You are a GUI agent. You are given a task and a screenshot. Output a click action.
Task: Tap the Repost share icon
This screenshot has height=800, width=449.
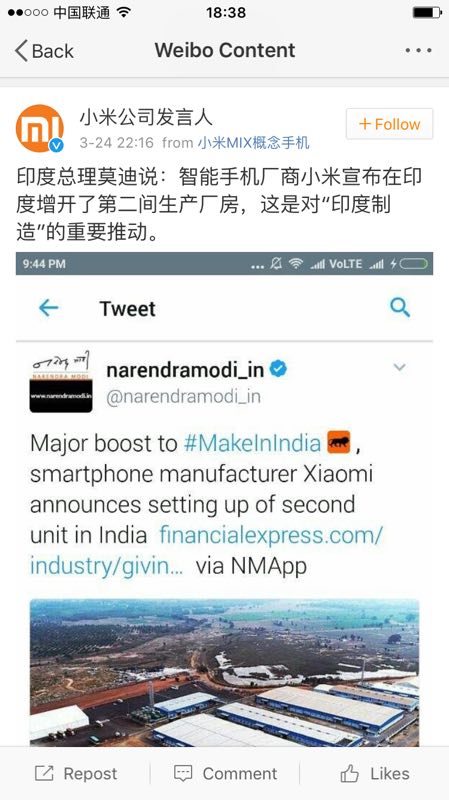pos(44,773)
